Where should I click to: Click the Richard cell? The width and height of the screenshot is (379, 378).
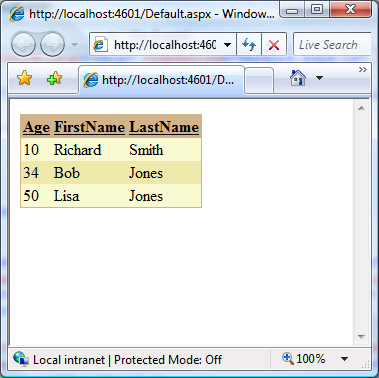(x=90, y=150)
